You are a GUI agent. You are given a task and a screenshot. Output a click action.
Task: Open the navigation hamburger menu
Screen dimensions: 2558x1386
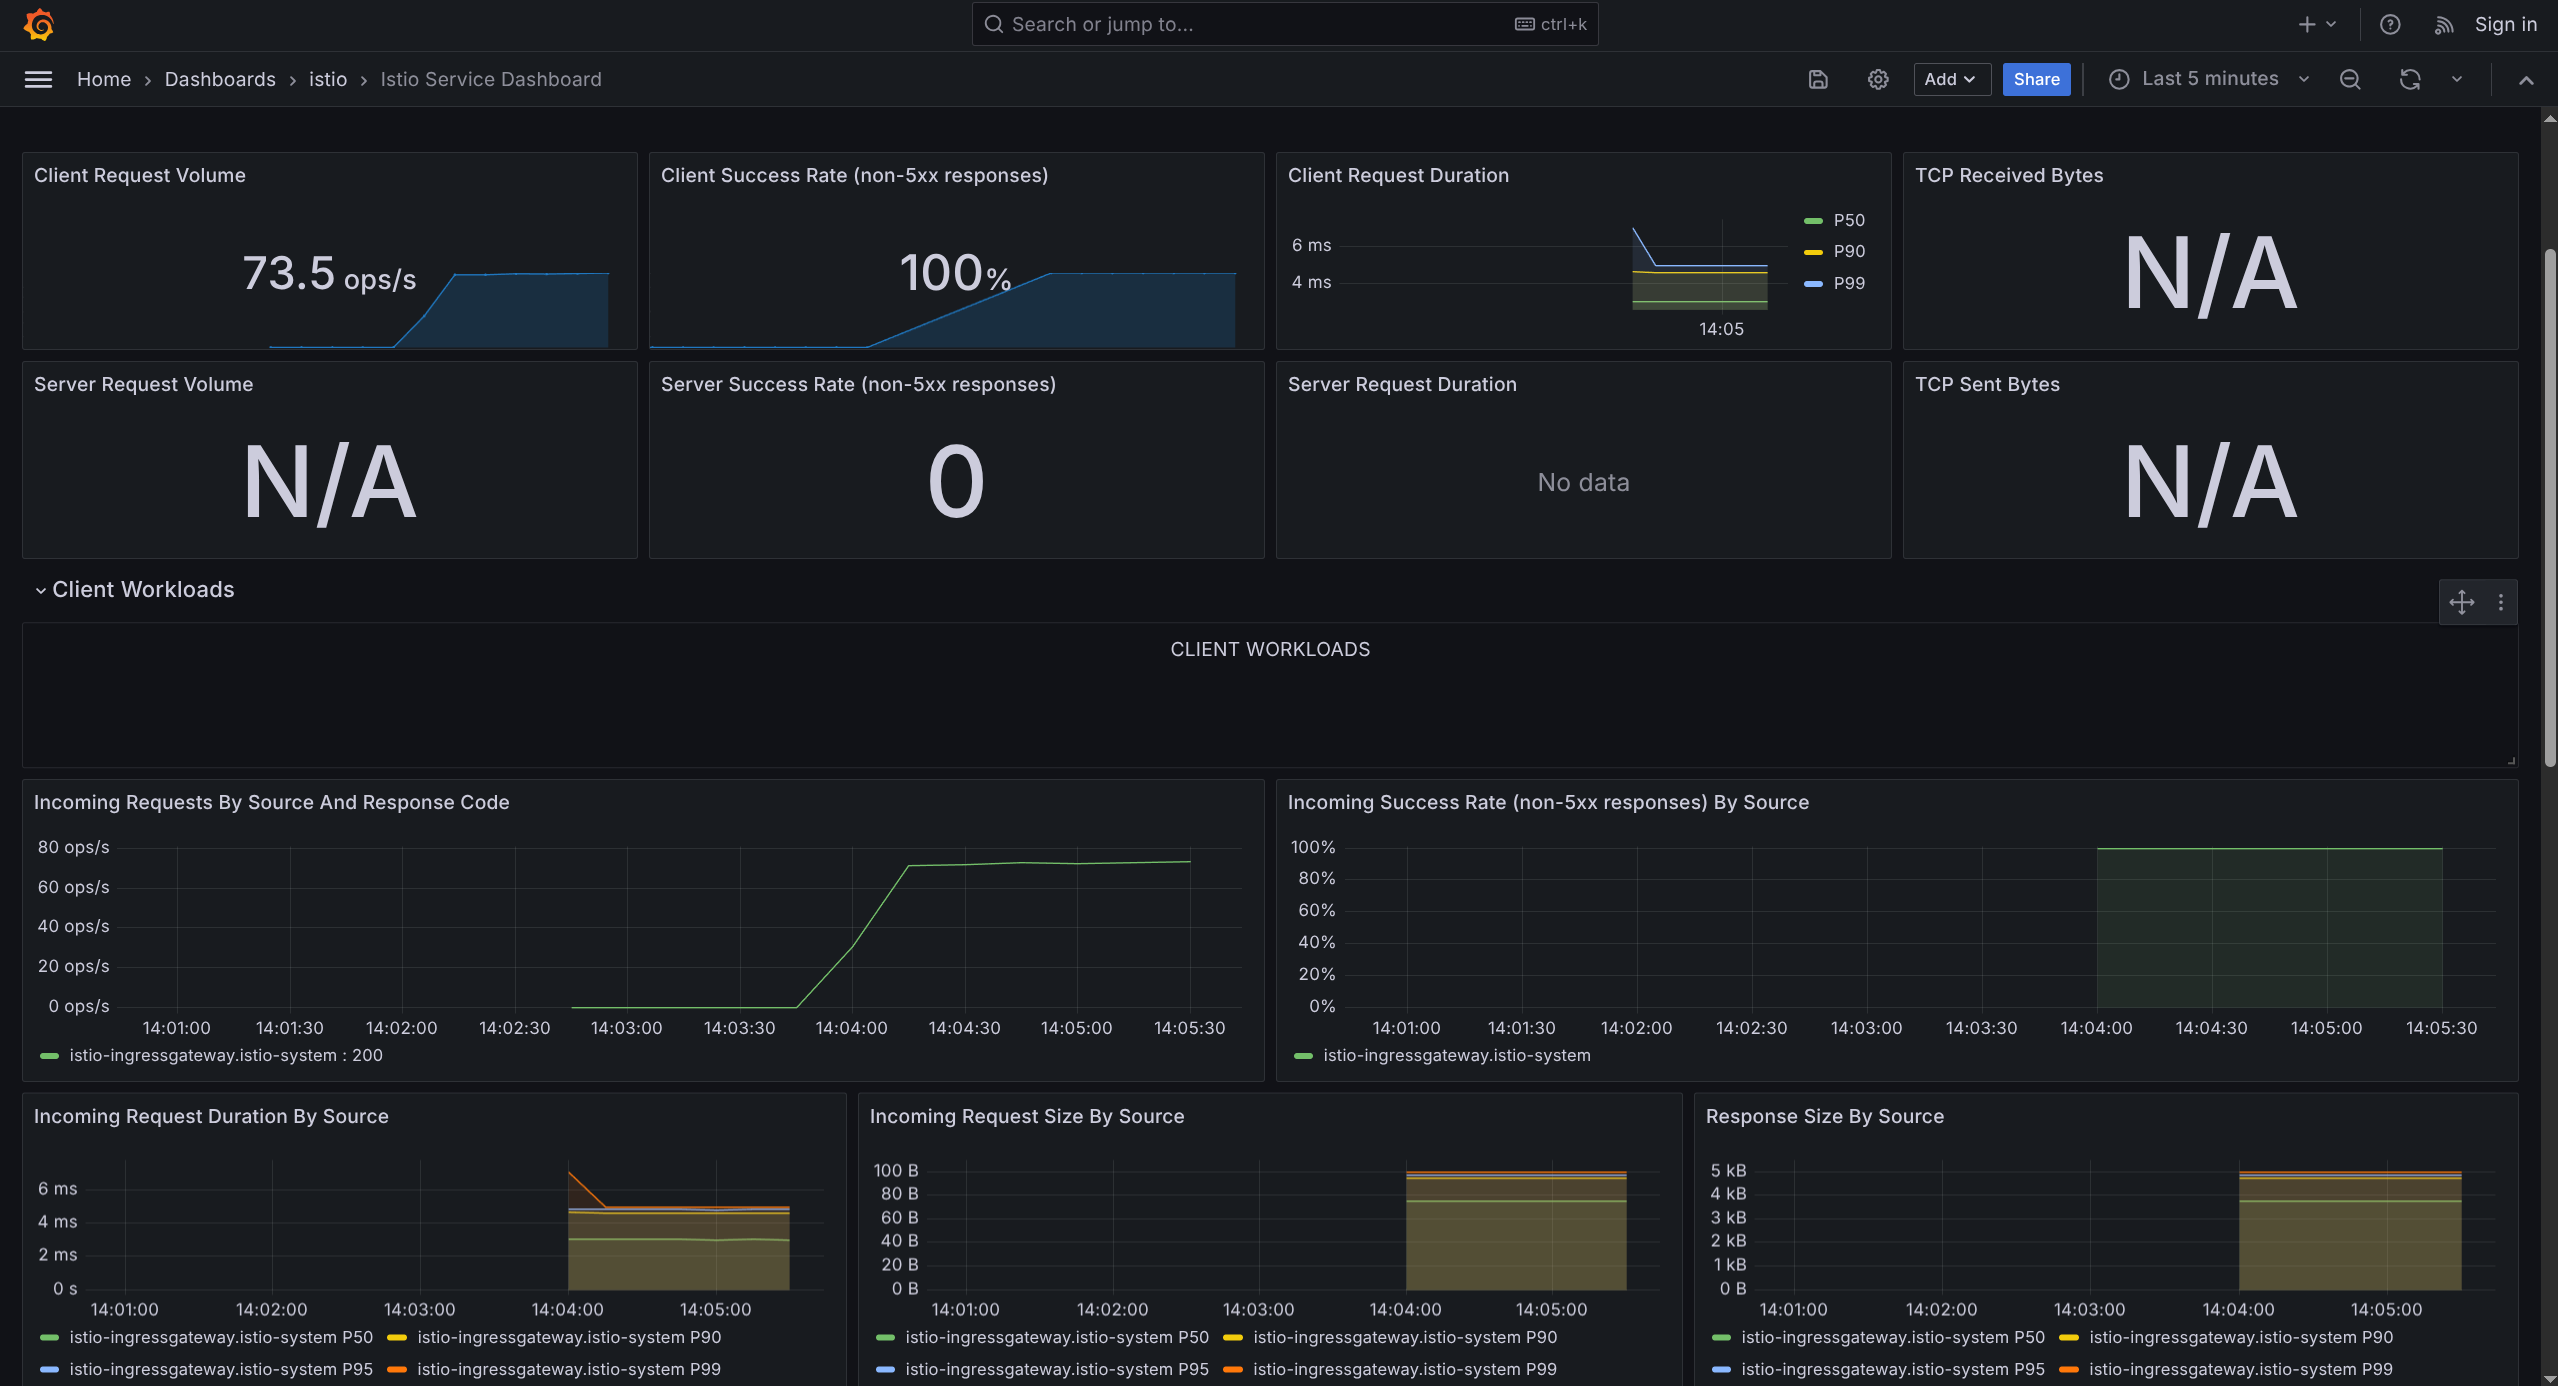point(38,79)
